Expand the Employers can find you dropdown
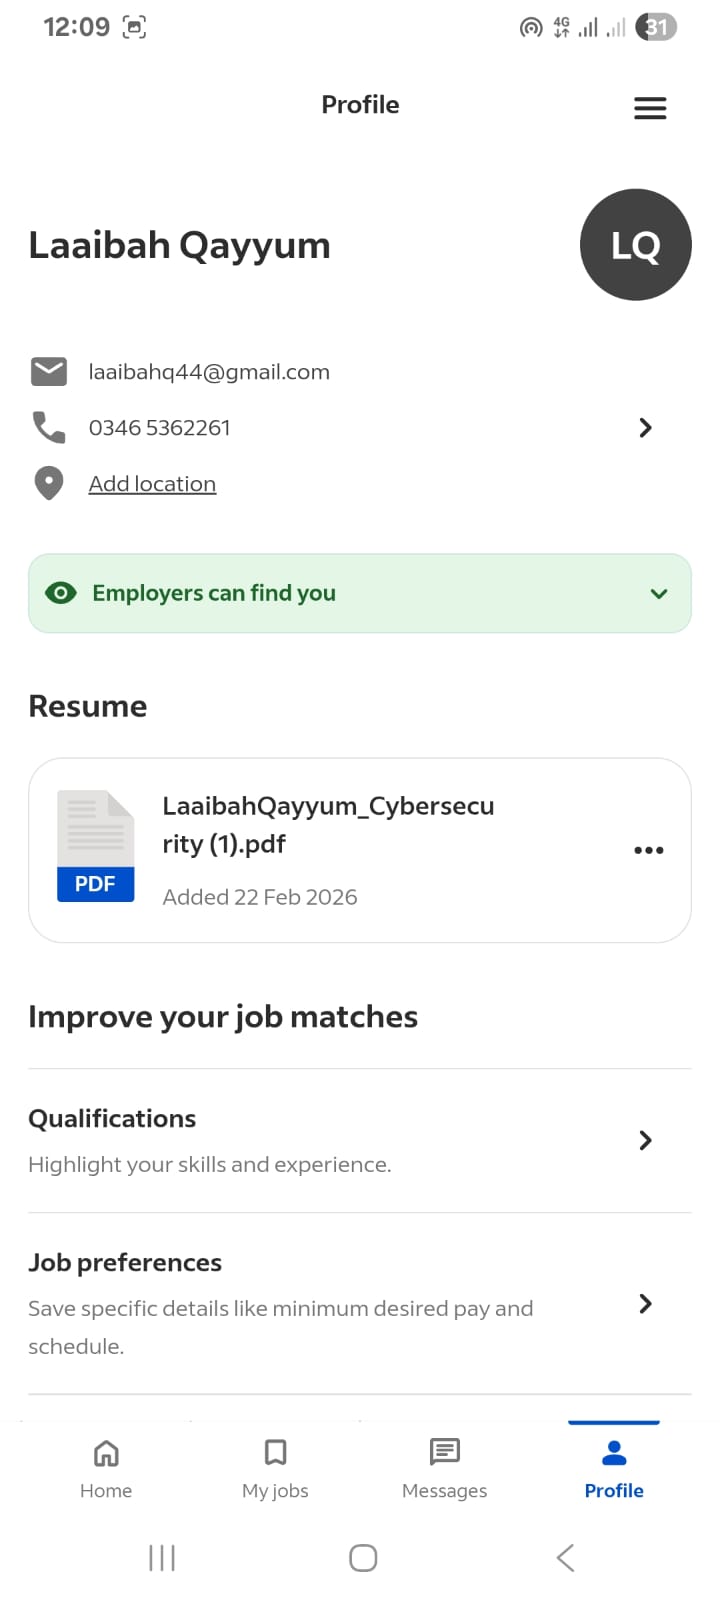Screen dimensions: 720x1600 659,593
